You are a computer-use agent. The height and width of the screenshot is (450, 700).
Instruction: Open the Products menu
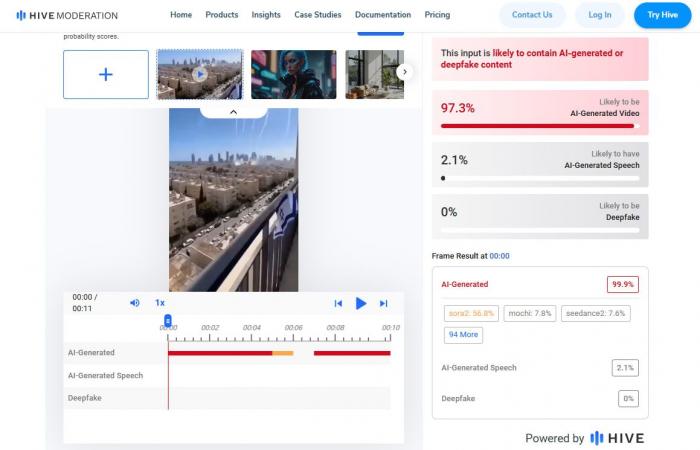point(221,15)
